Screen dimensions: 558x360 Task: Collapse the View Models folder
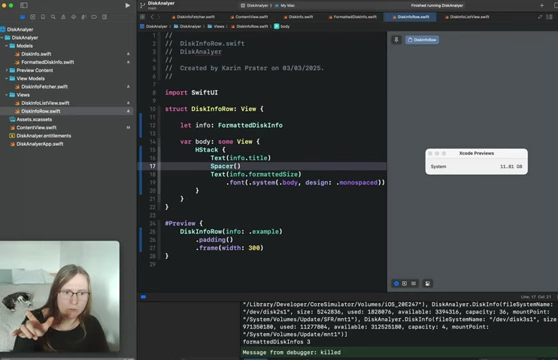click(x=6, y=78)
